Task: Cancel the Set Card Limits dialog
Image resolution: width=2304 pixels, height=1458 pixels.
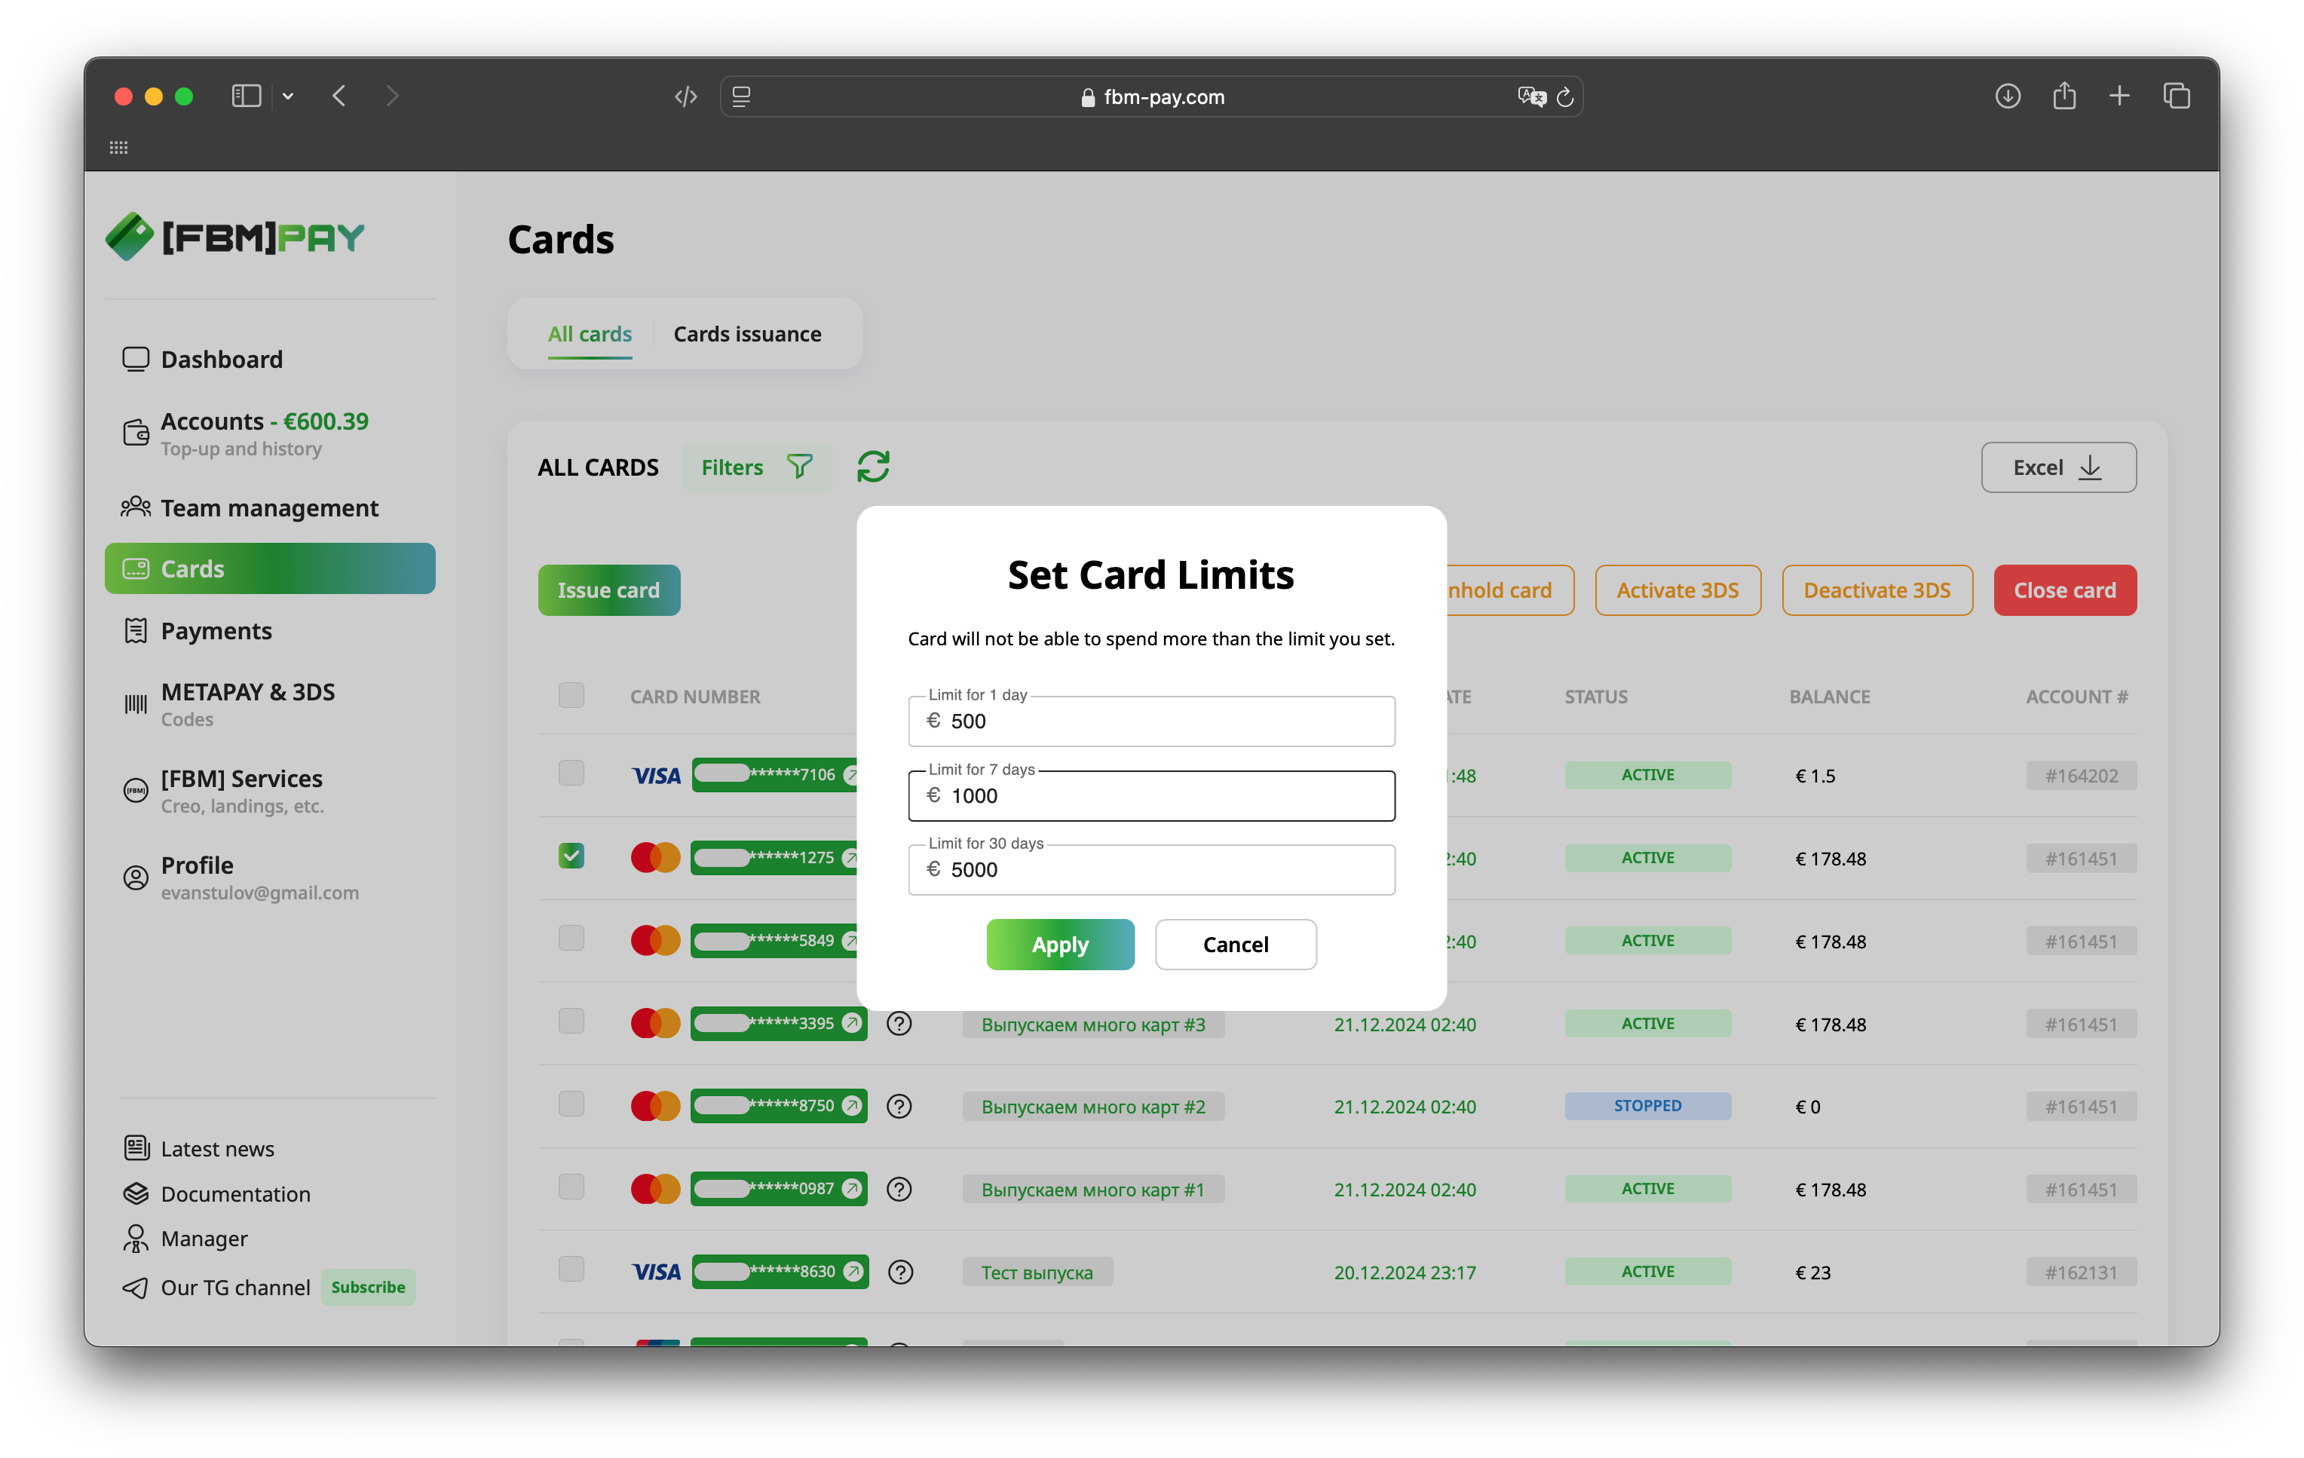Action: (x=1235, y=944)
